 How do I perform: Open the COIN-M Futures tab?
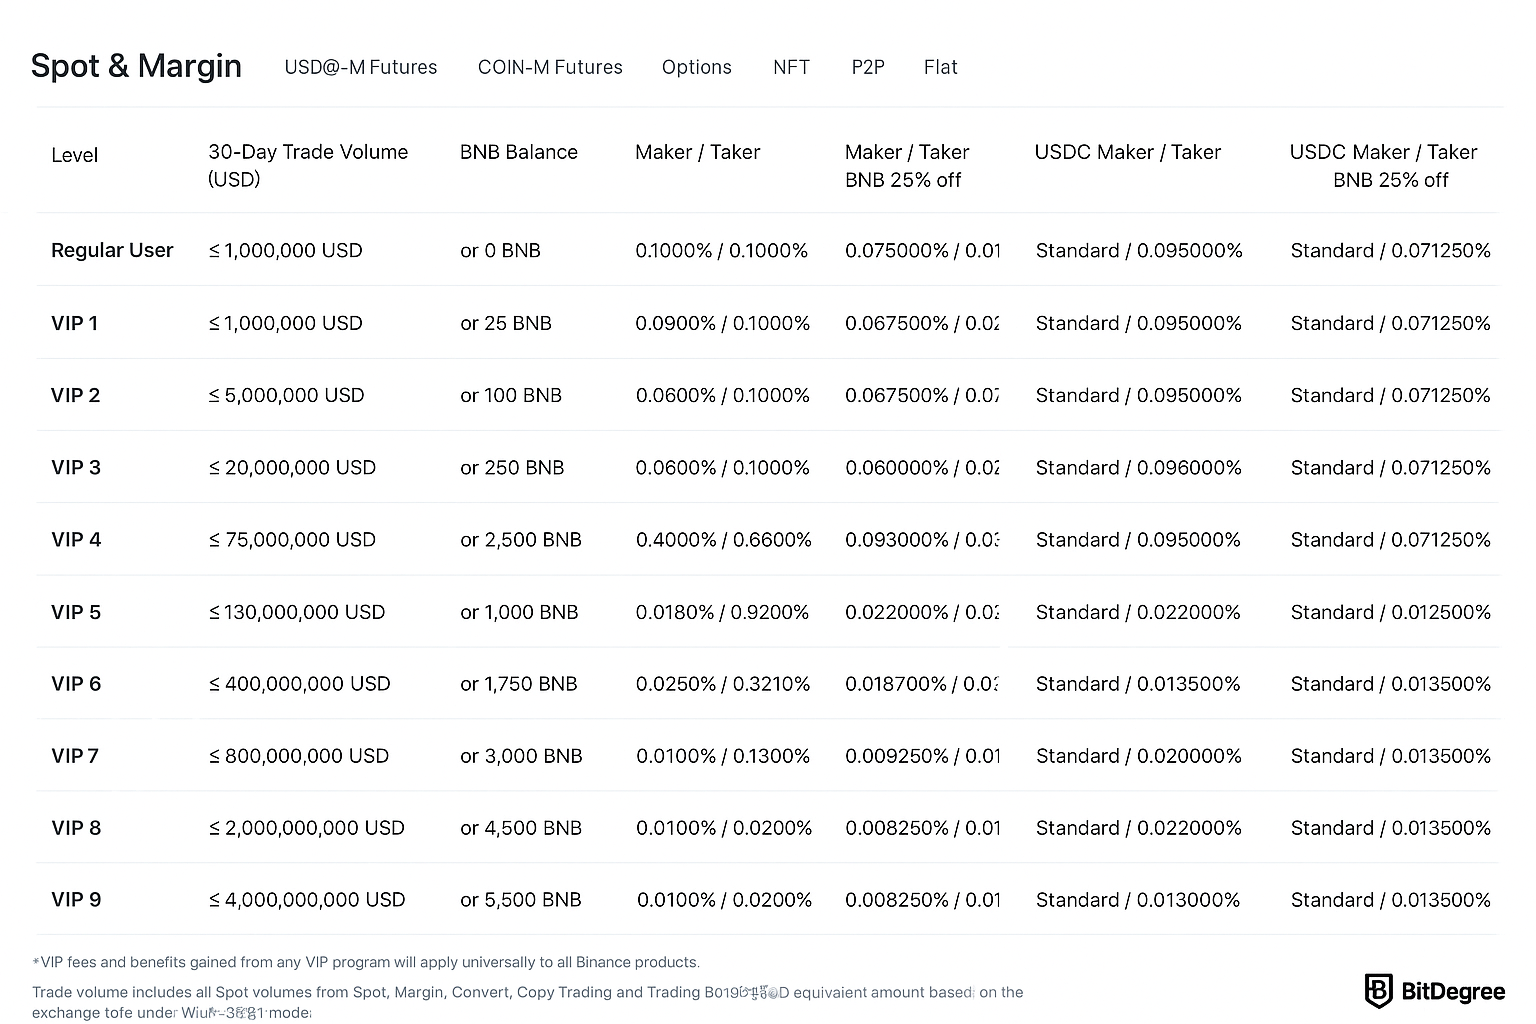tap(550, 67)
